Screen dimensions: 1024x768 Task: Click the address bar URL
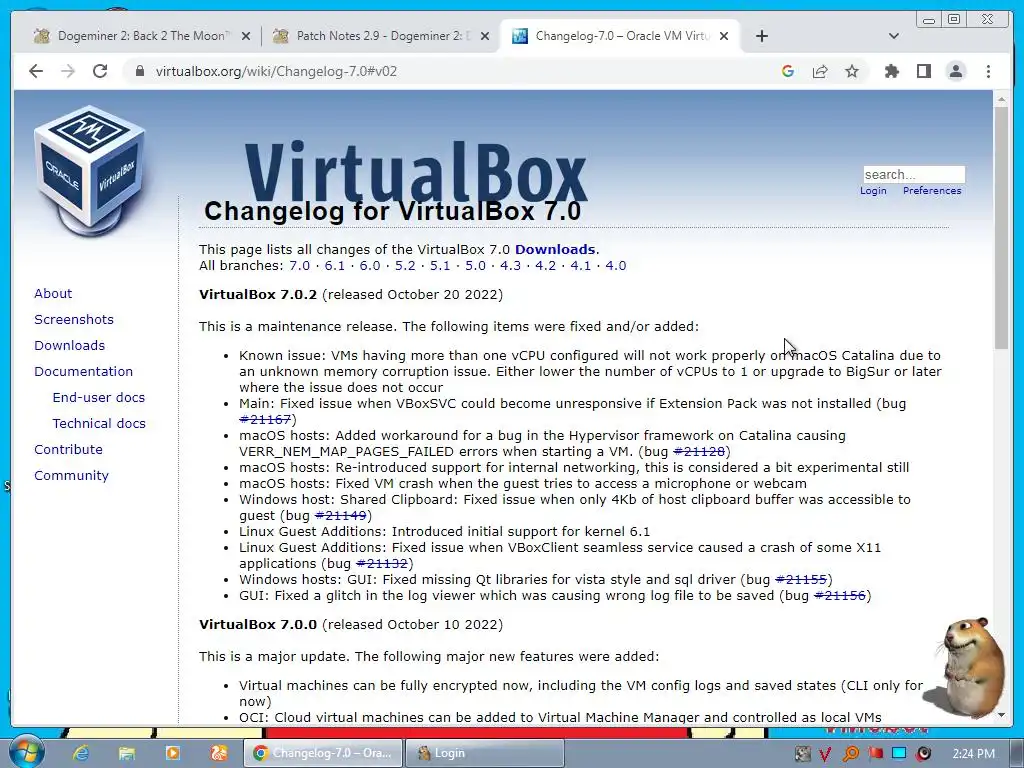[276, 71]
